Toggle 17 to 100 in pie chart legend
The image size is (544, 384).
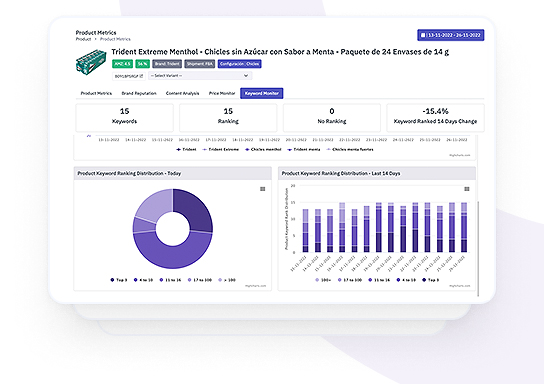coord(200,280)
